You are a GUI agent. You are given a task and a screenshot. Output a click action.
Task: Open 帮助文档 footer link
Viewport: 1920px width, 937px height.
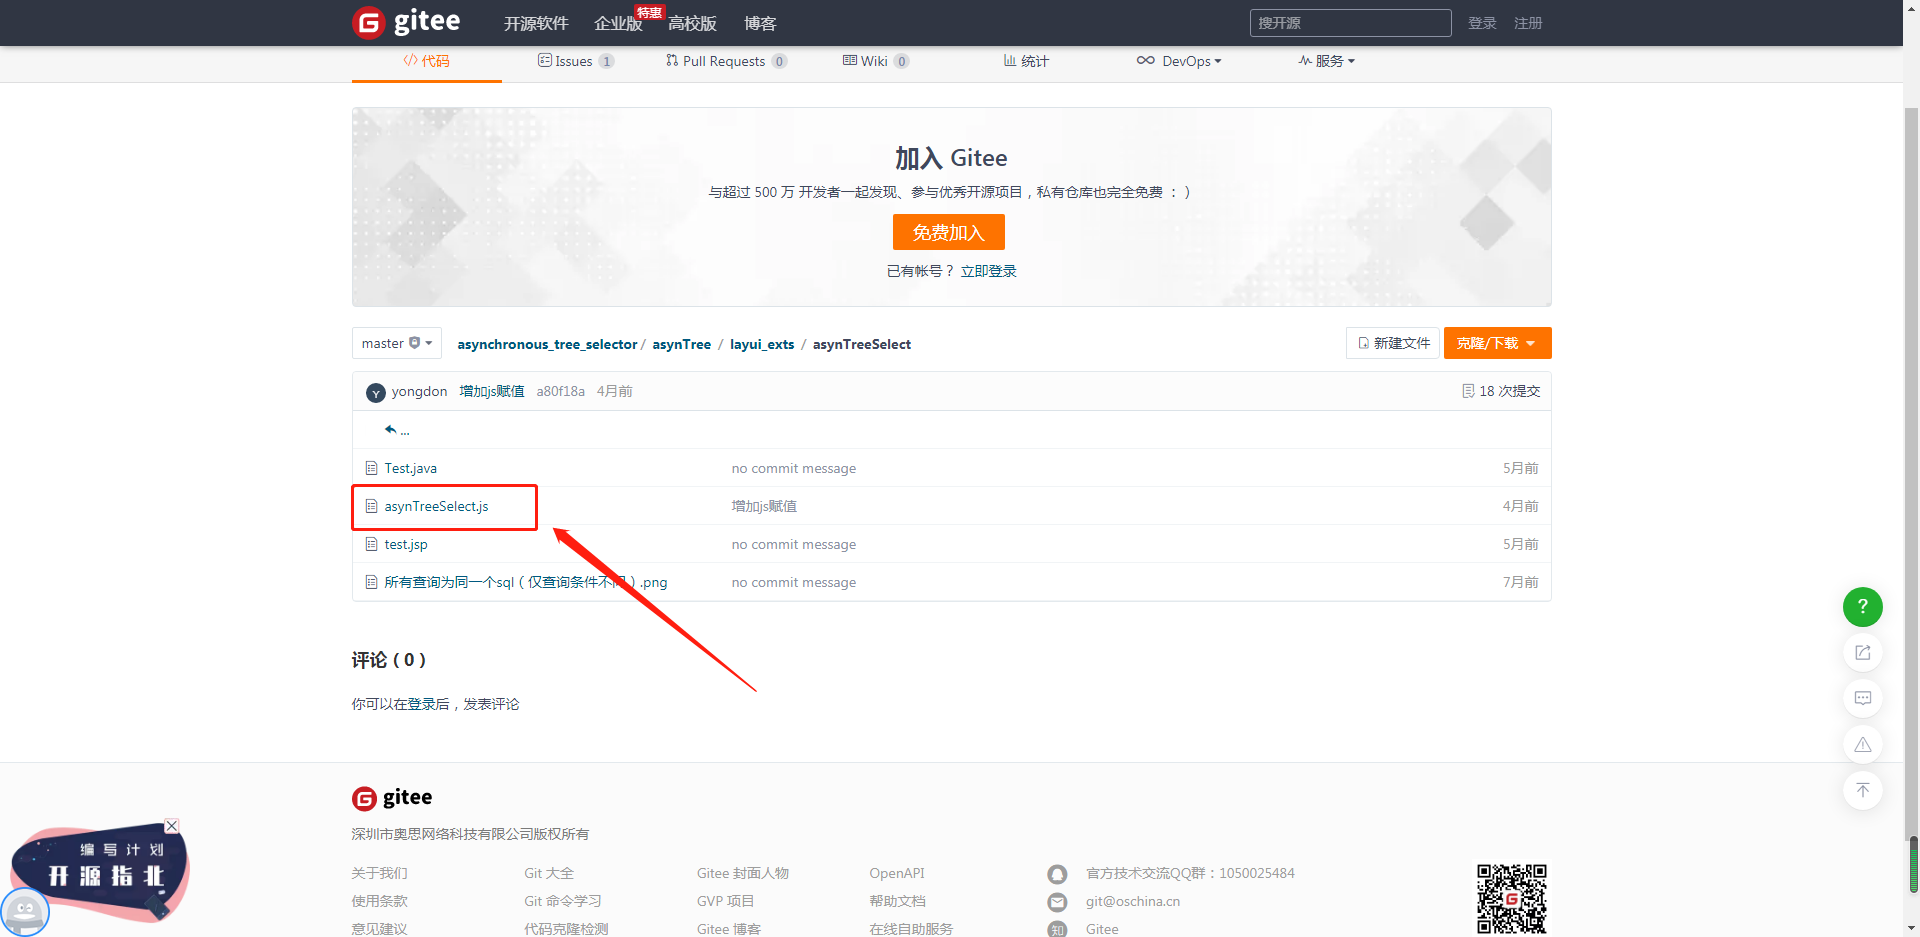(898, 901)
